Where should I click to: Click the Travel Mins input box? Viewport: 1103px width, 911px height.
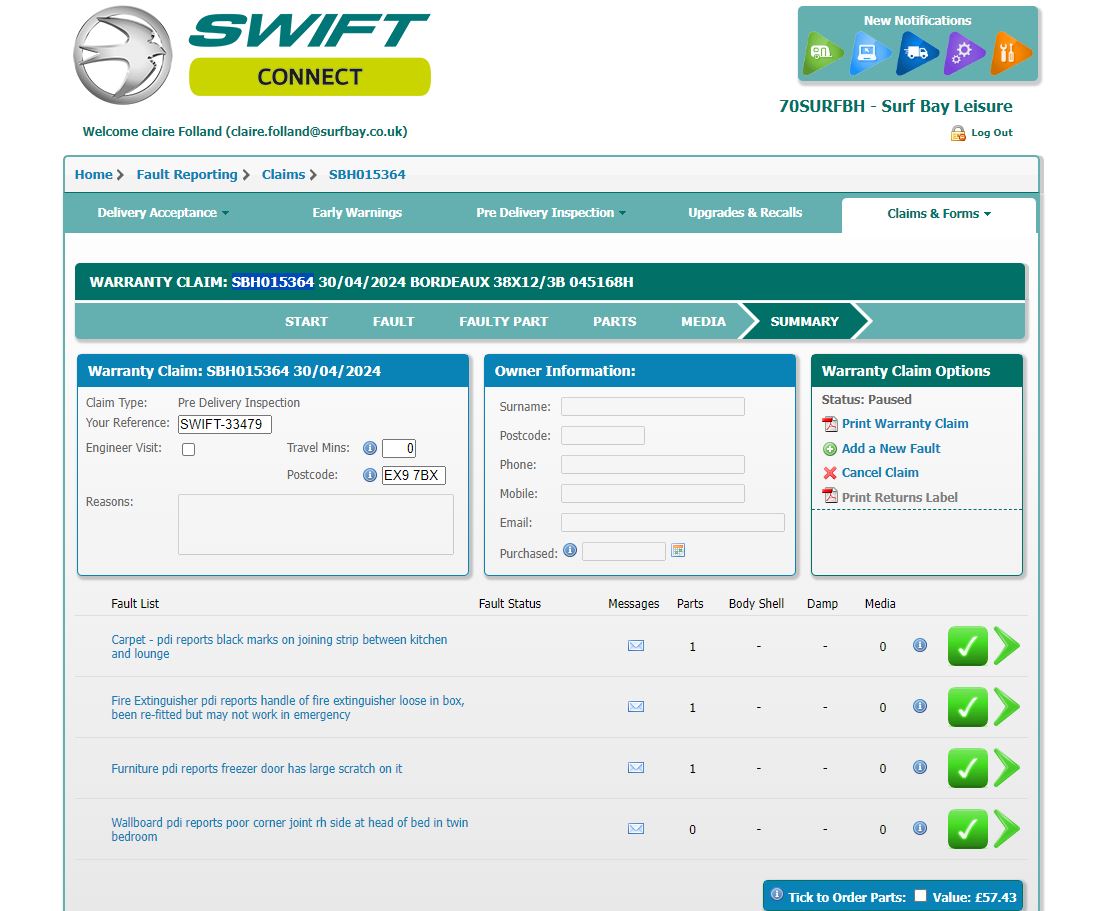click(399, 448)
